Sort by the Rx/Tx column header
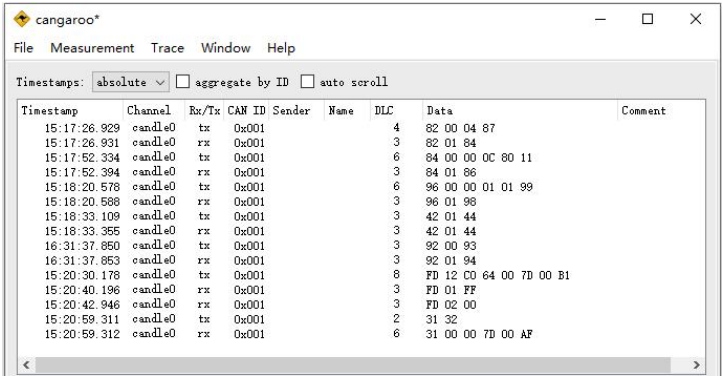 coord(204,111)
